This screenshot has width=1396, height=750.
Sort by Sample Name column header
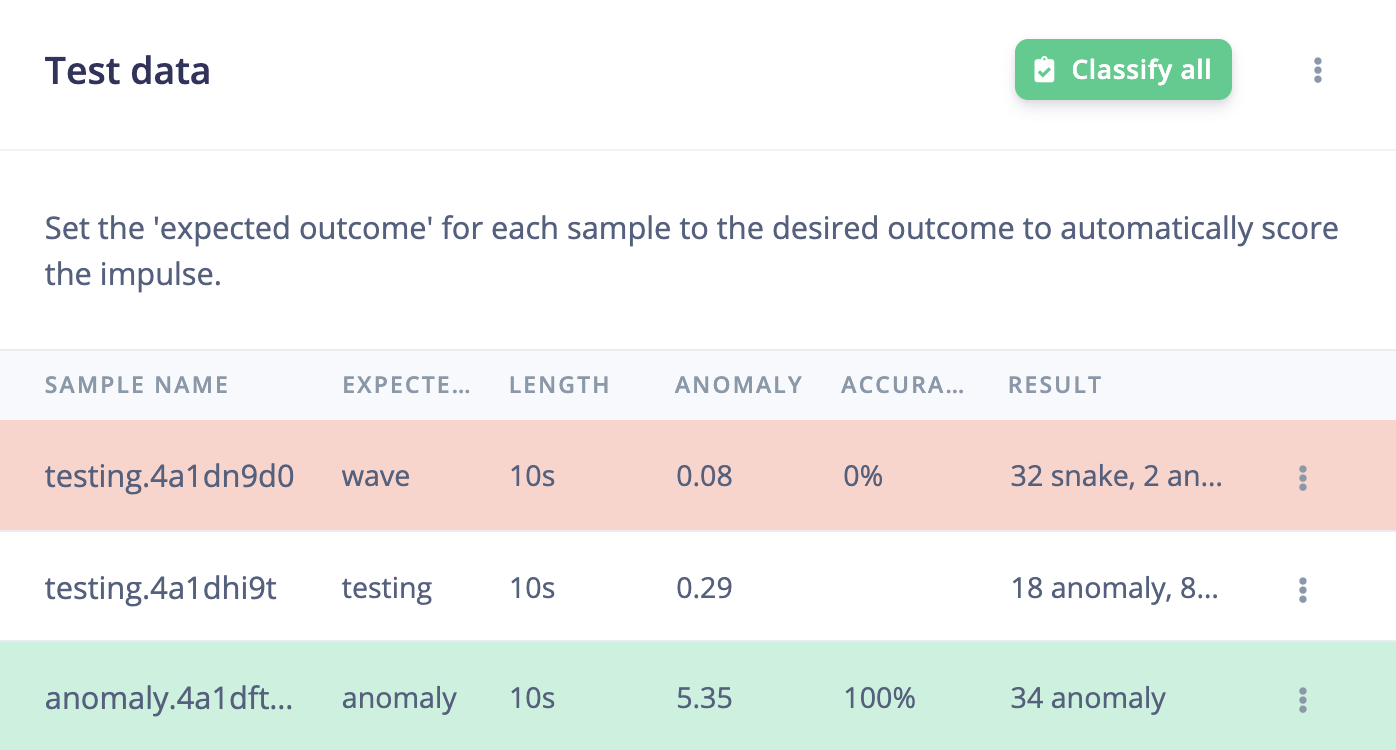tap(137, 385)
